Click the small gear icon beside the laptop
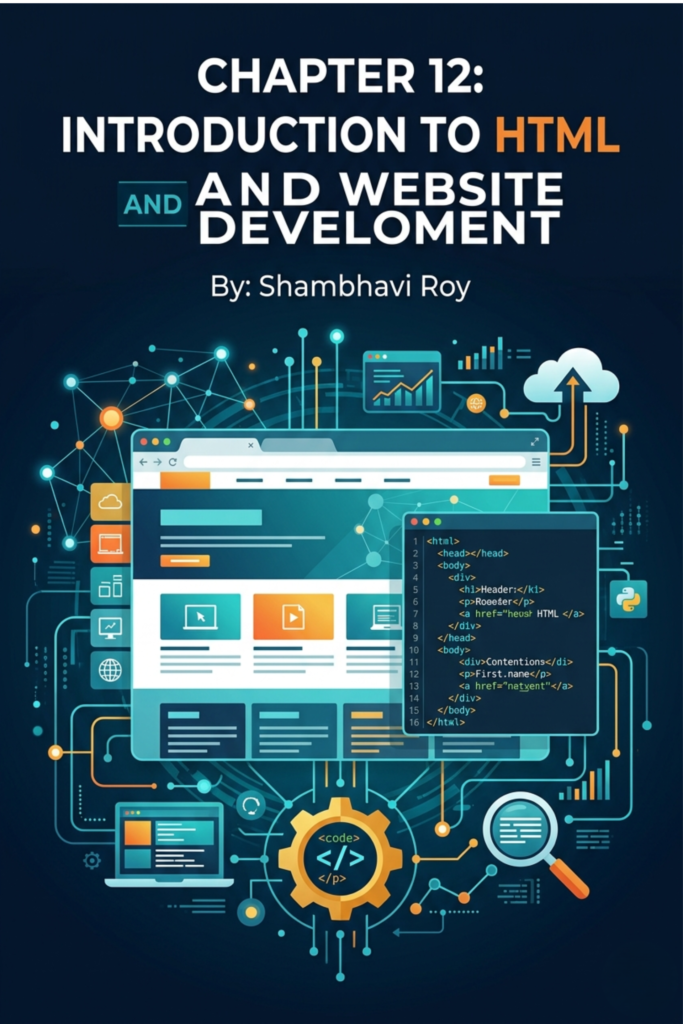The image size is (683, 1024). tap(92, 860)
